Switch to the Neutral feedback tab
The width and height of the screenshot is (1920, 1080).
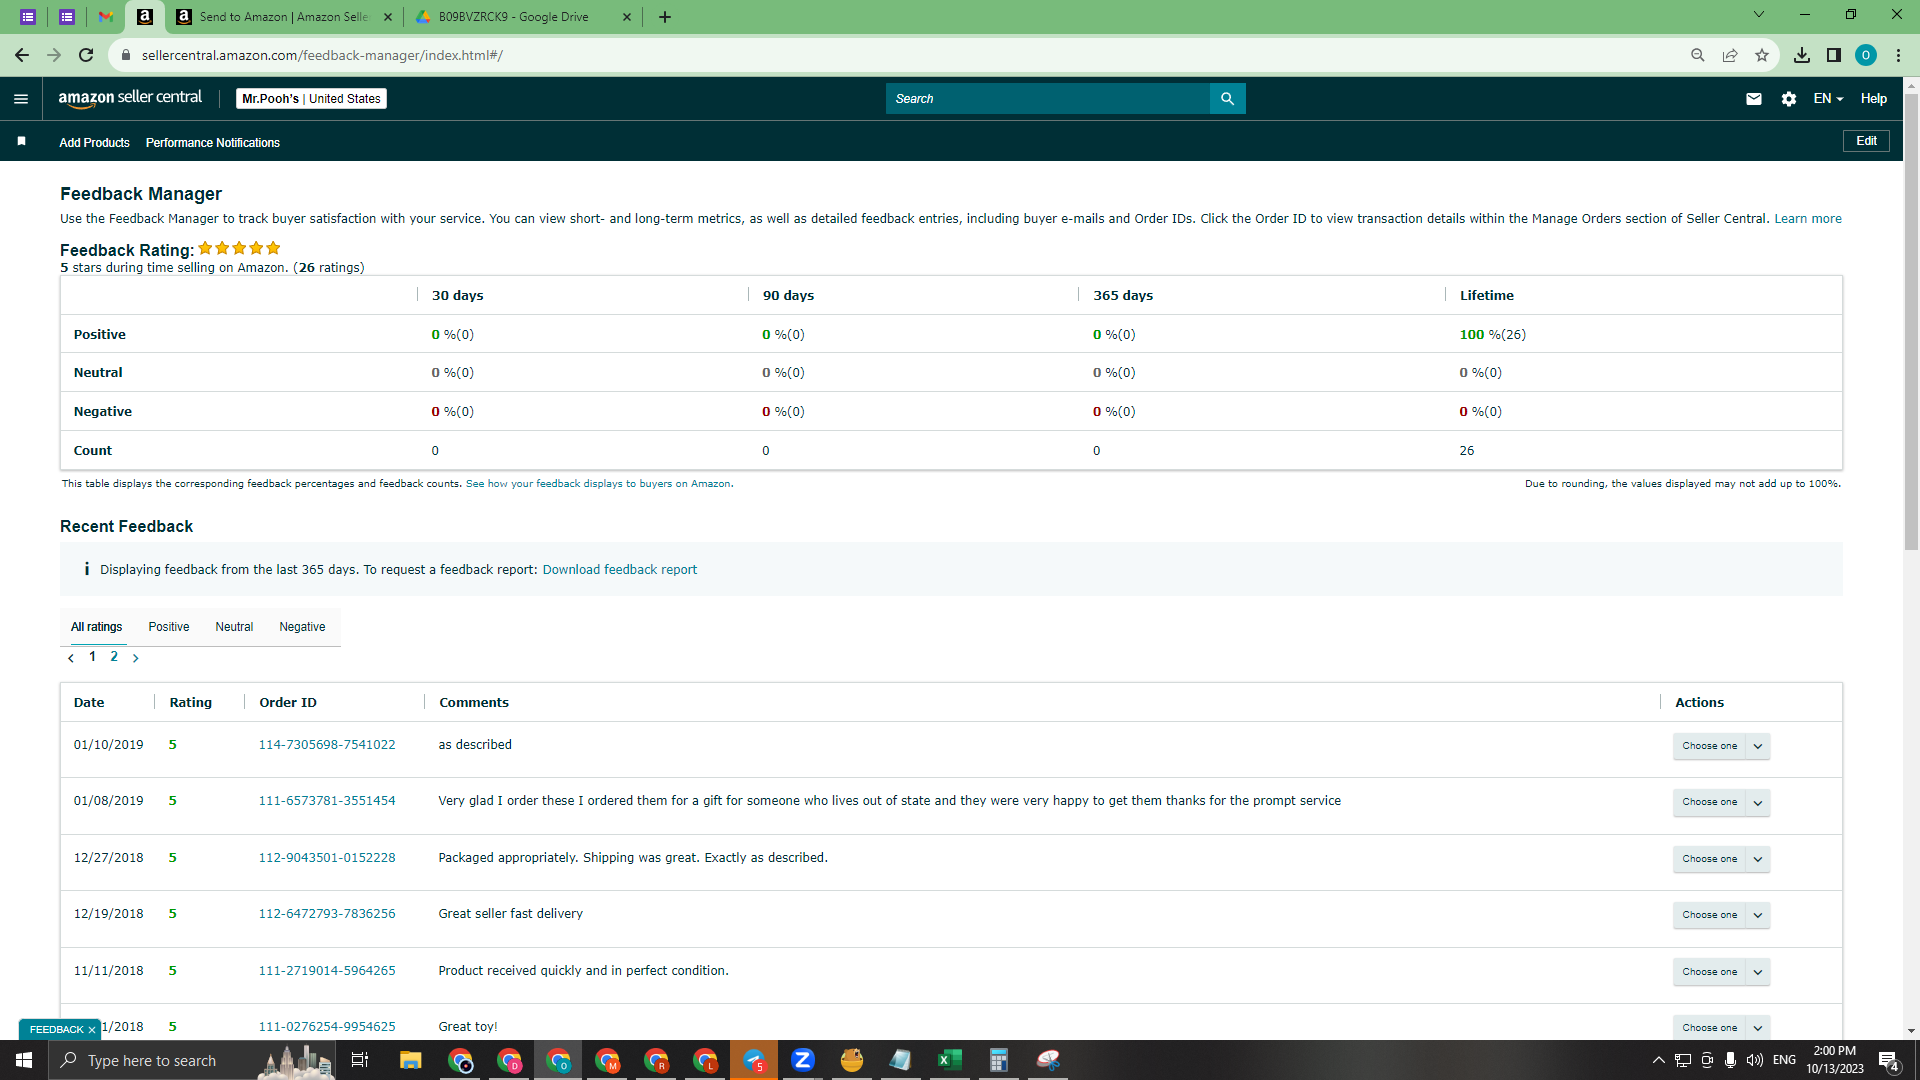(234, 627)
